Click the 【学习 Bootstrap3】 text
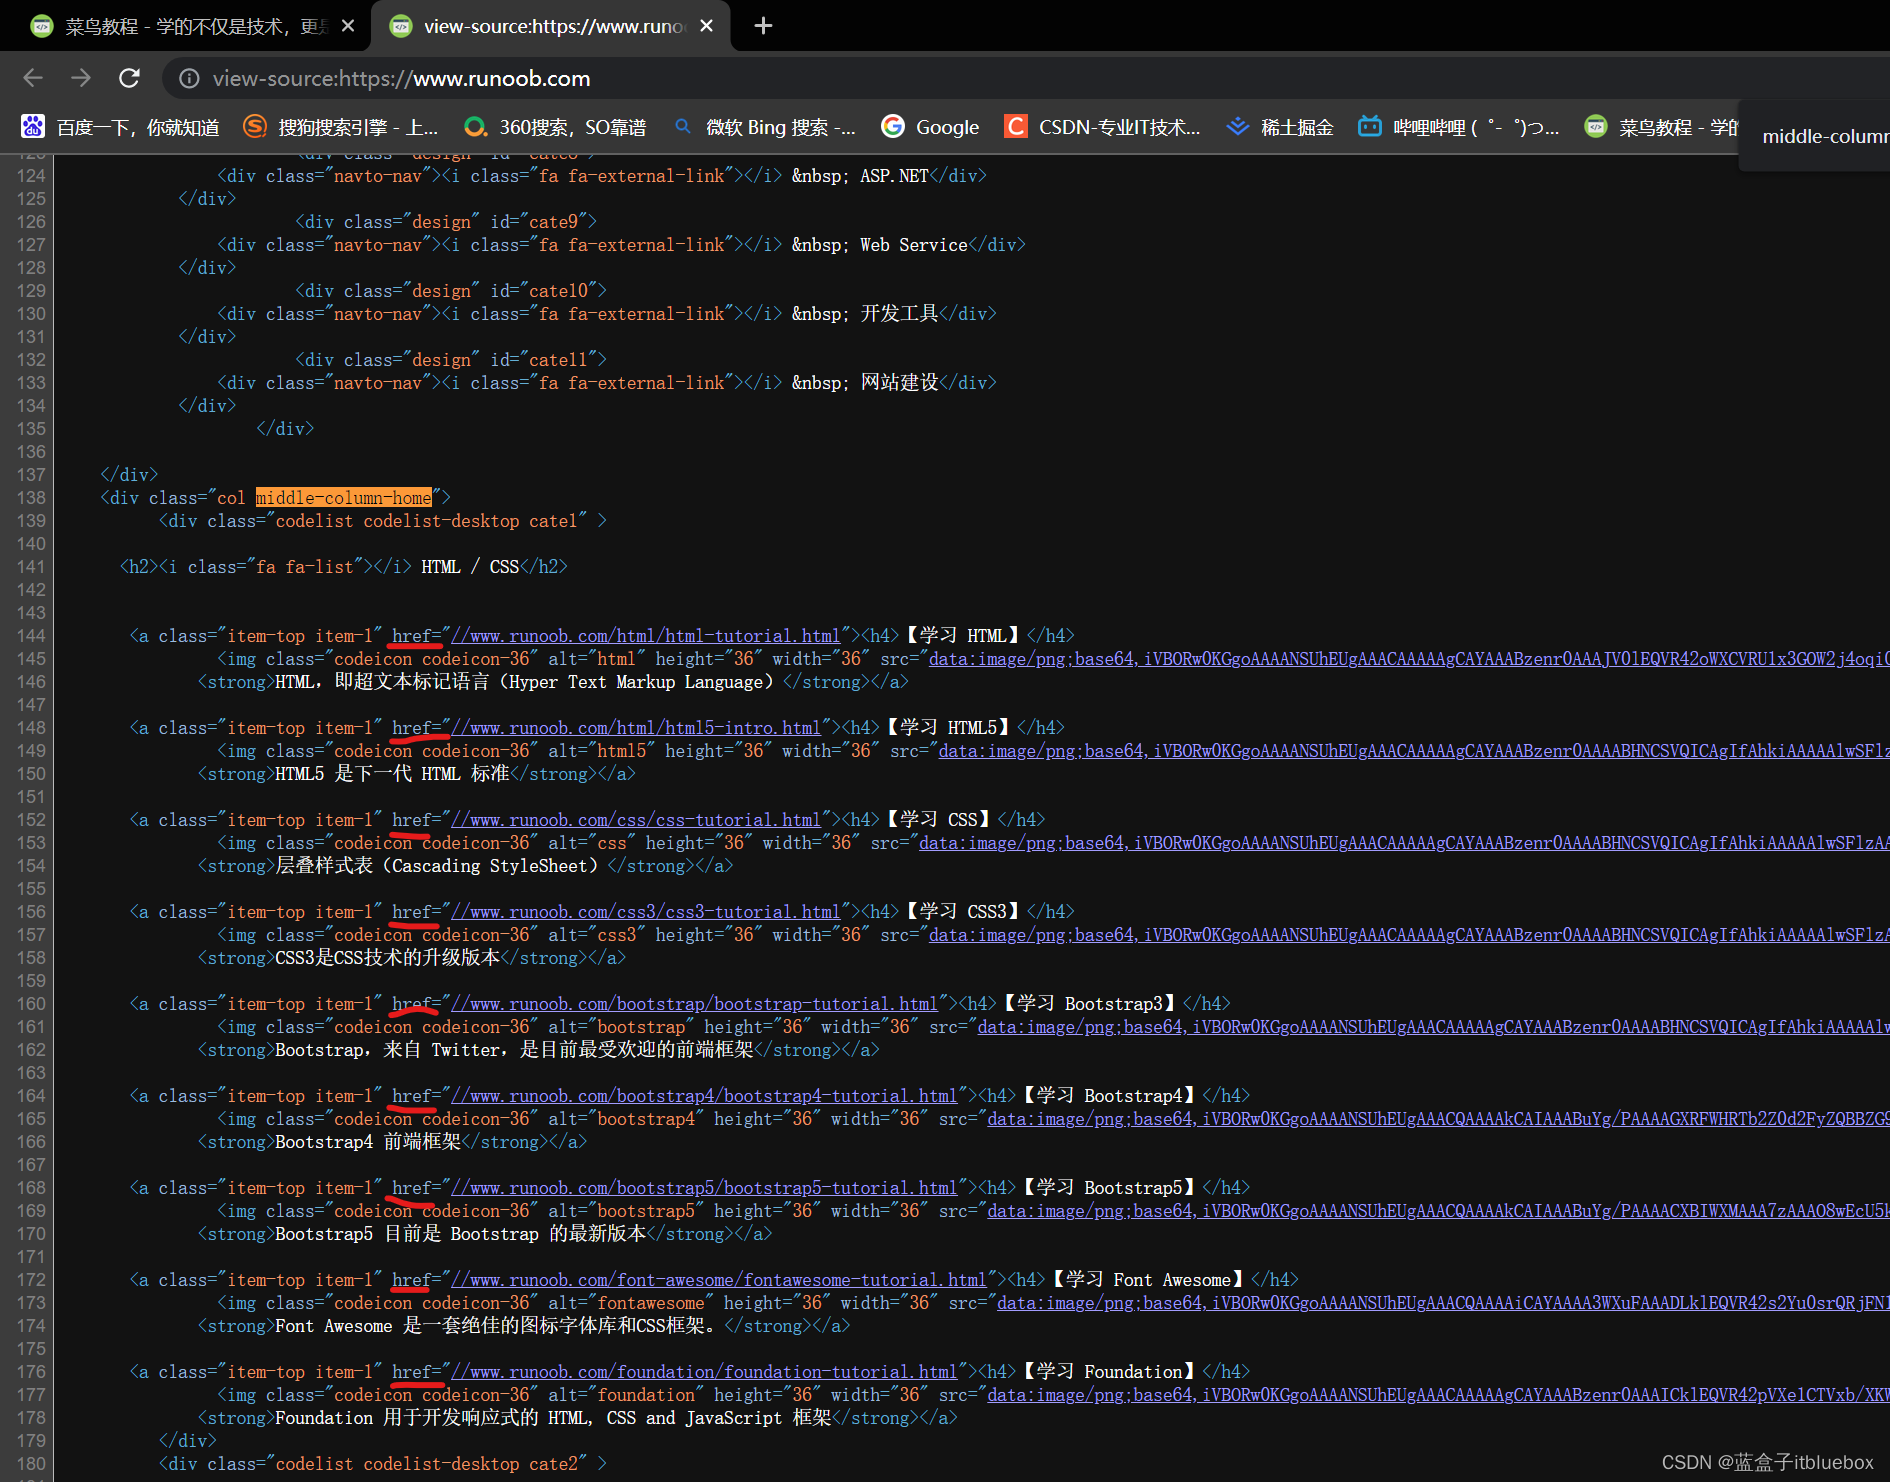 (1091, 1004)
